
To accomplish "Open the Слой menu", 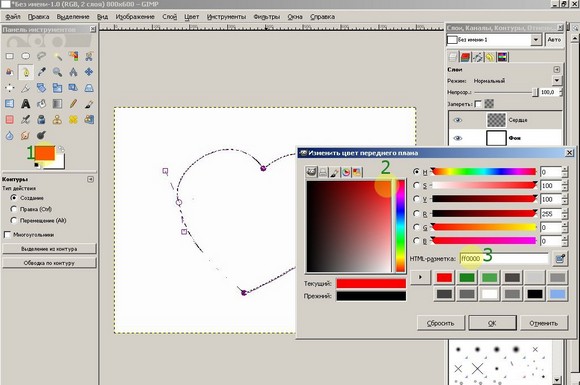I will coord(169,17).
